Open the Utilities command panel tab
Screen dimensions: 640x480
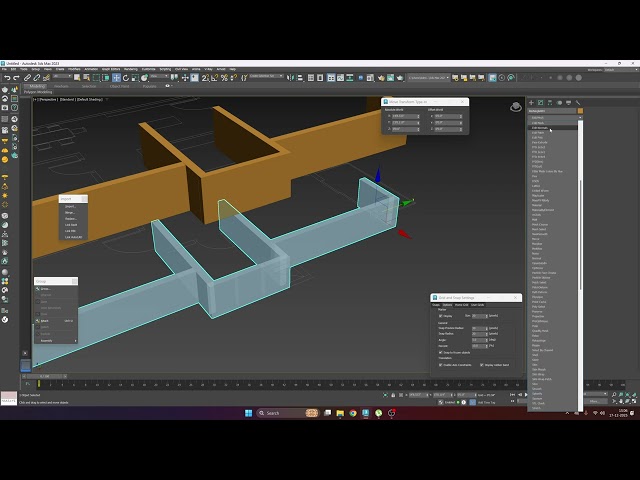pos(578,102)
